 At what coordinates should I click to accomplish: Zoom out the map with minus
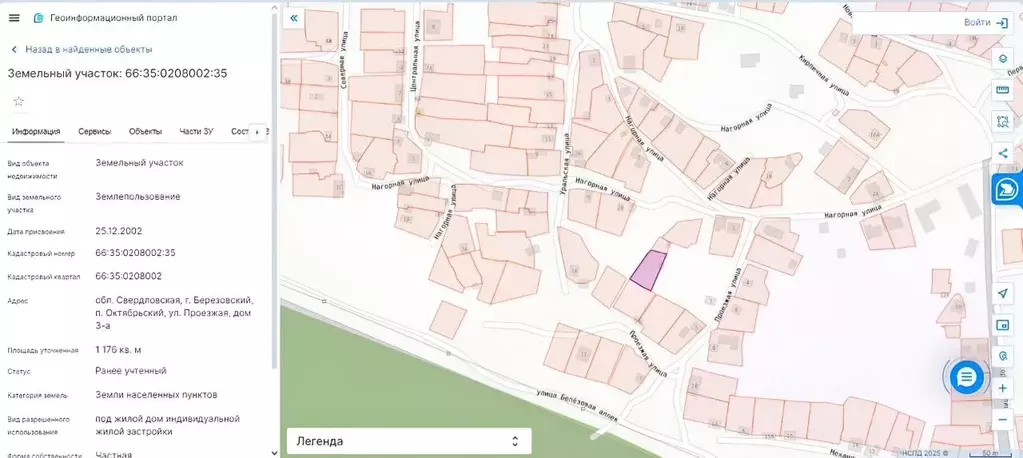pyautogui.click(x=1002, y=420)
